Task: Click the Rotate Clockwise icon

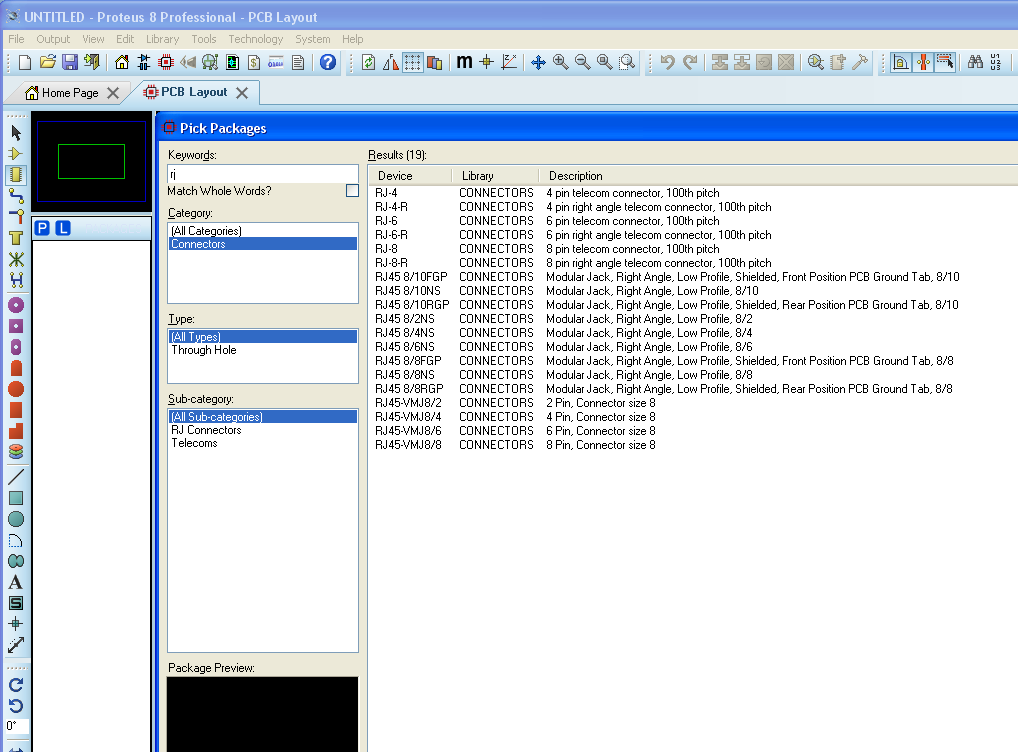Action: click(16, 685)
